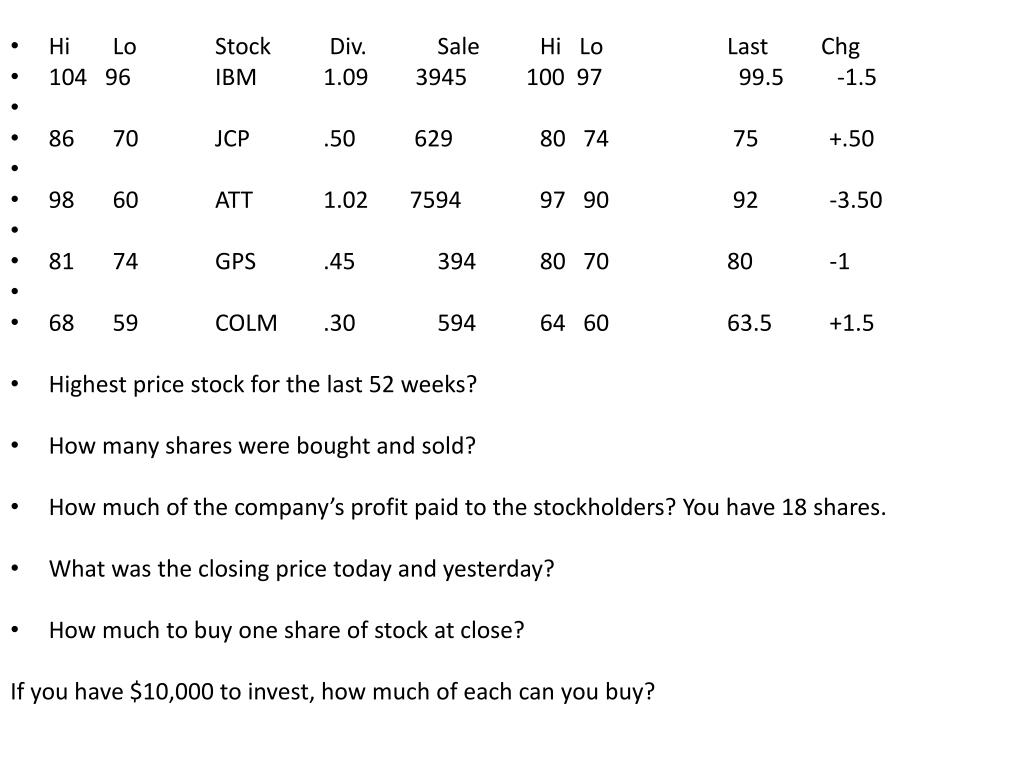Select 'How many shares were bought' line
Viewport: 1024px width, 768px height.
pyautogui.click(x=262, y=446)
